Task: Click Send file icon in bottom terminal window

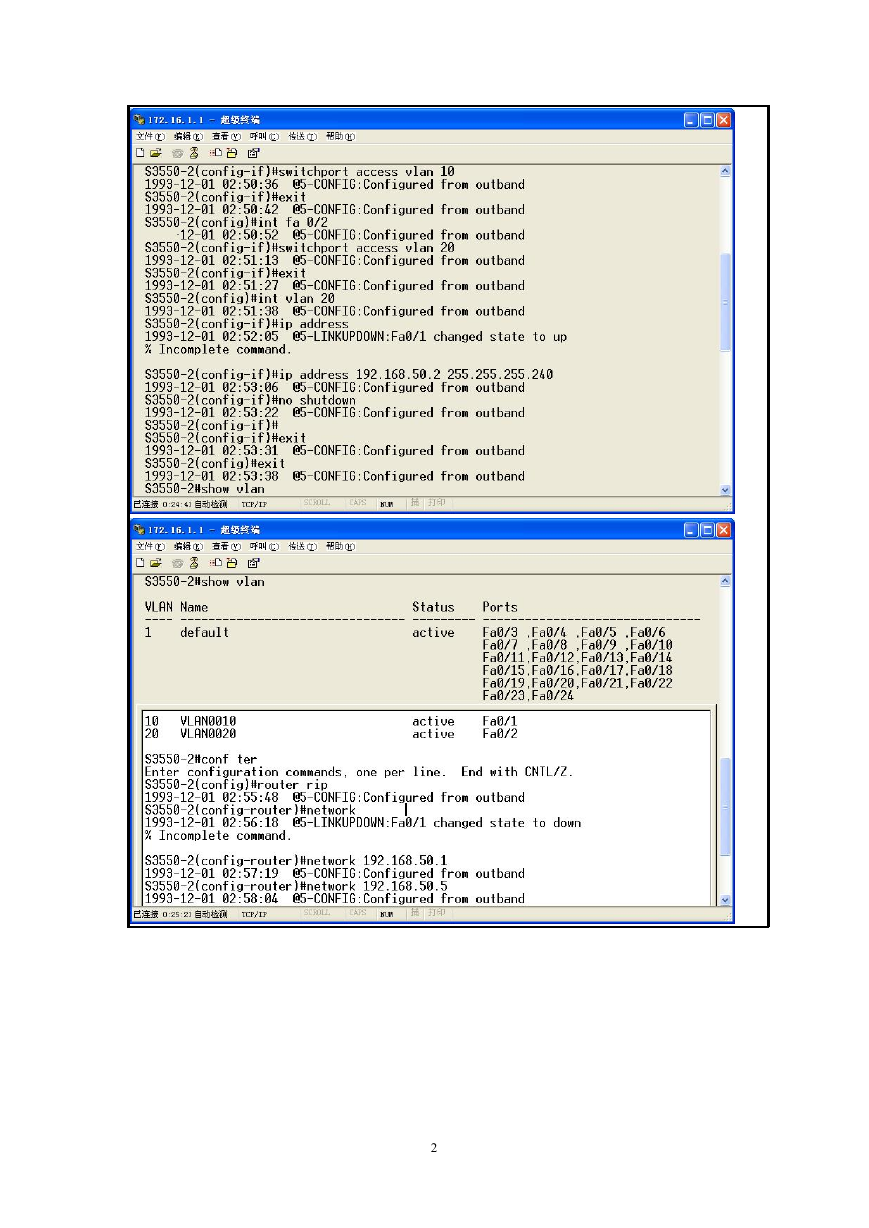Action: (x=214, y=563)
